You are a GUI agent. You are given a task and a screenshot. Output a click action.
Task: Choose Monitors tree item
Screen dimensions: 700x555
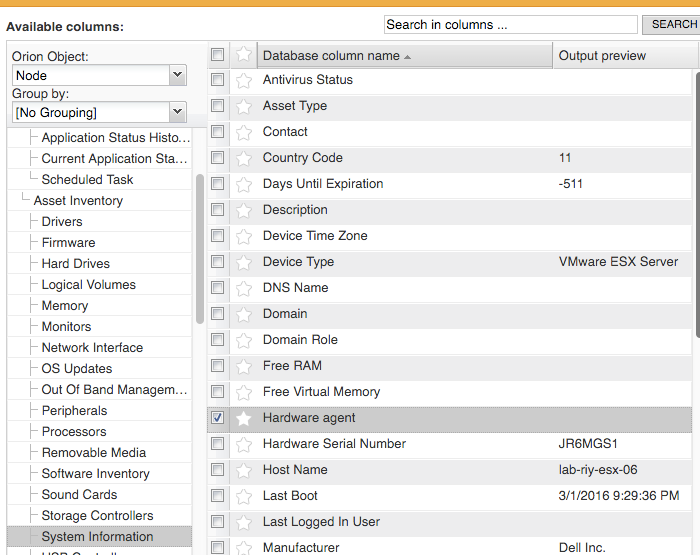point(66,326)
